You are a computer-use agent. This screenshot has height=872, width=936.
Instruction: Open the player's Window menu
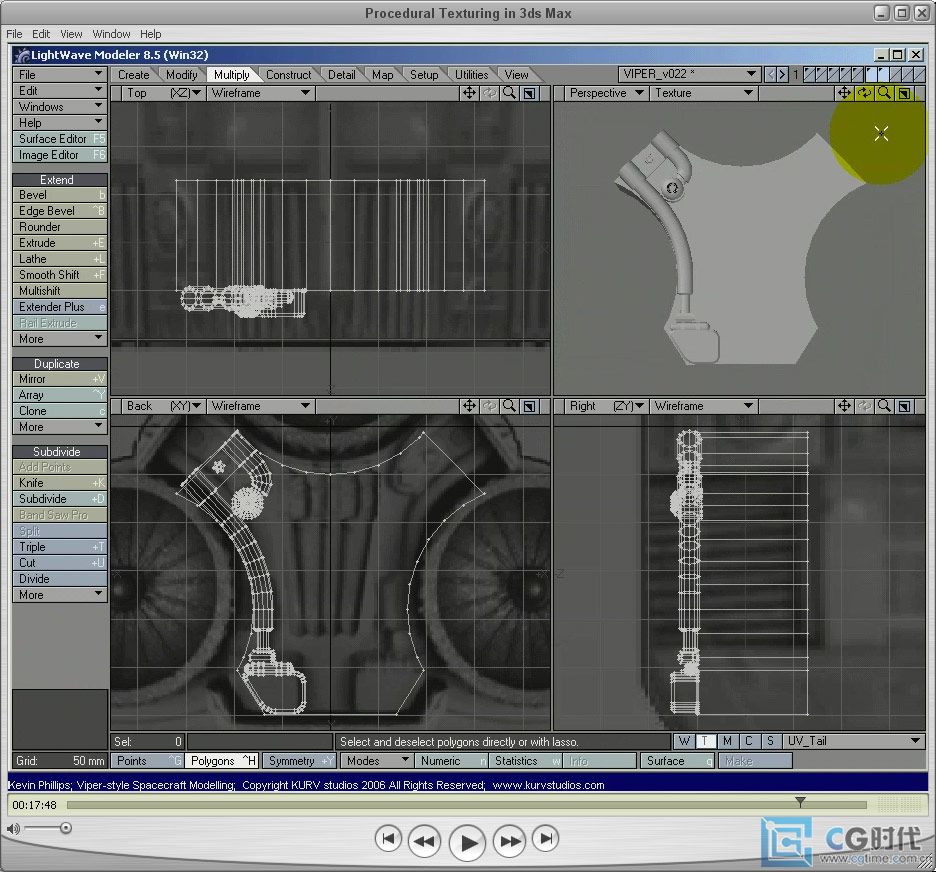point(111,34)
